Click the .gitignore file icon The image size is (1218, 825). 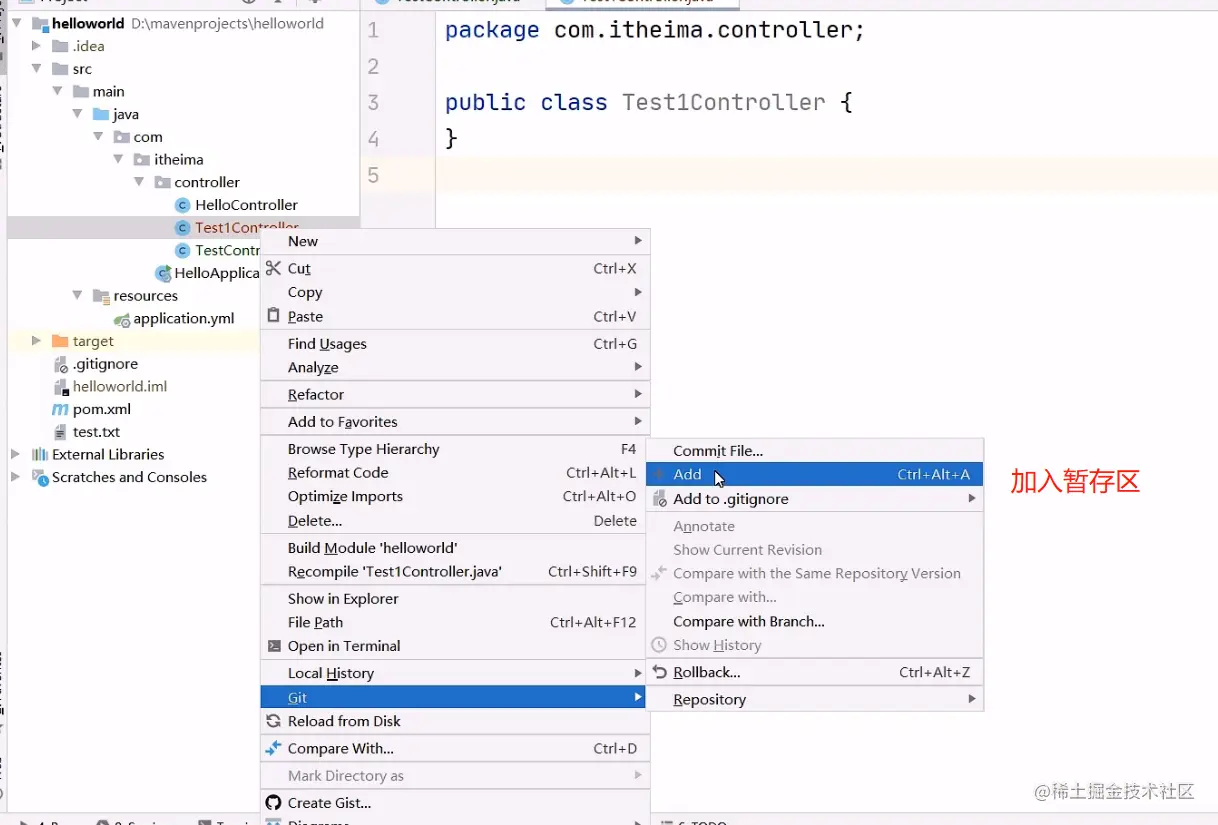coord(60,364)
